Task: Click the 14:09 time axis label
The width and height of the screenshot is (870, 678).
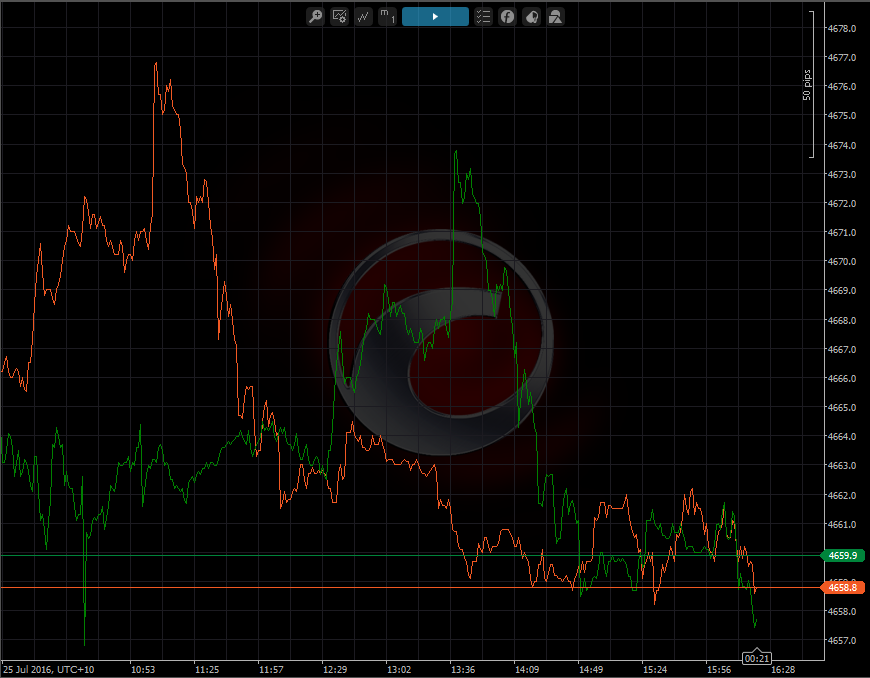Action: (x=527, y=670)
